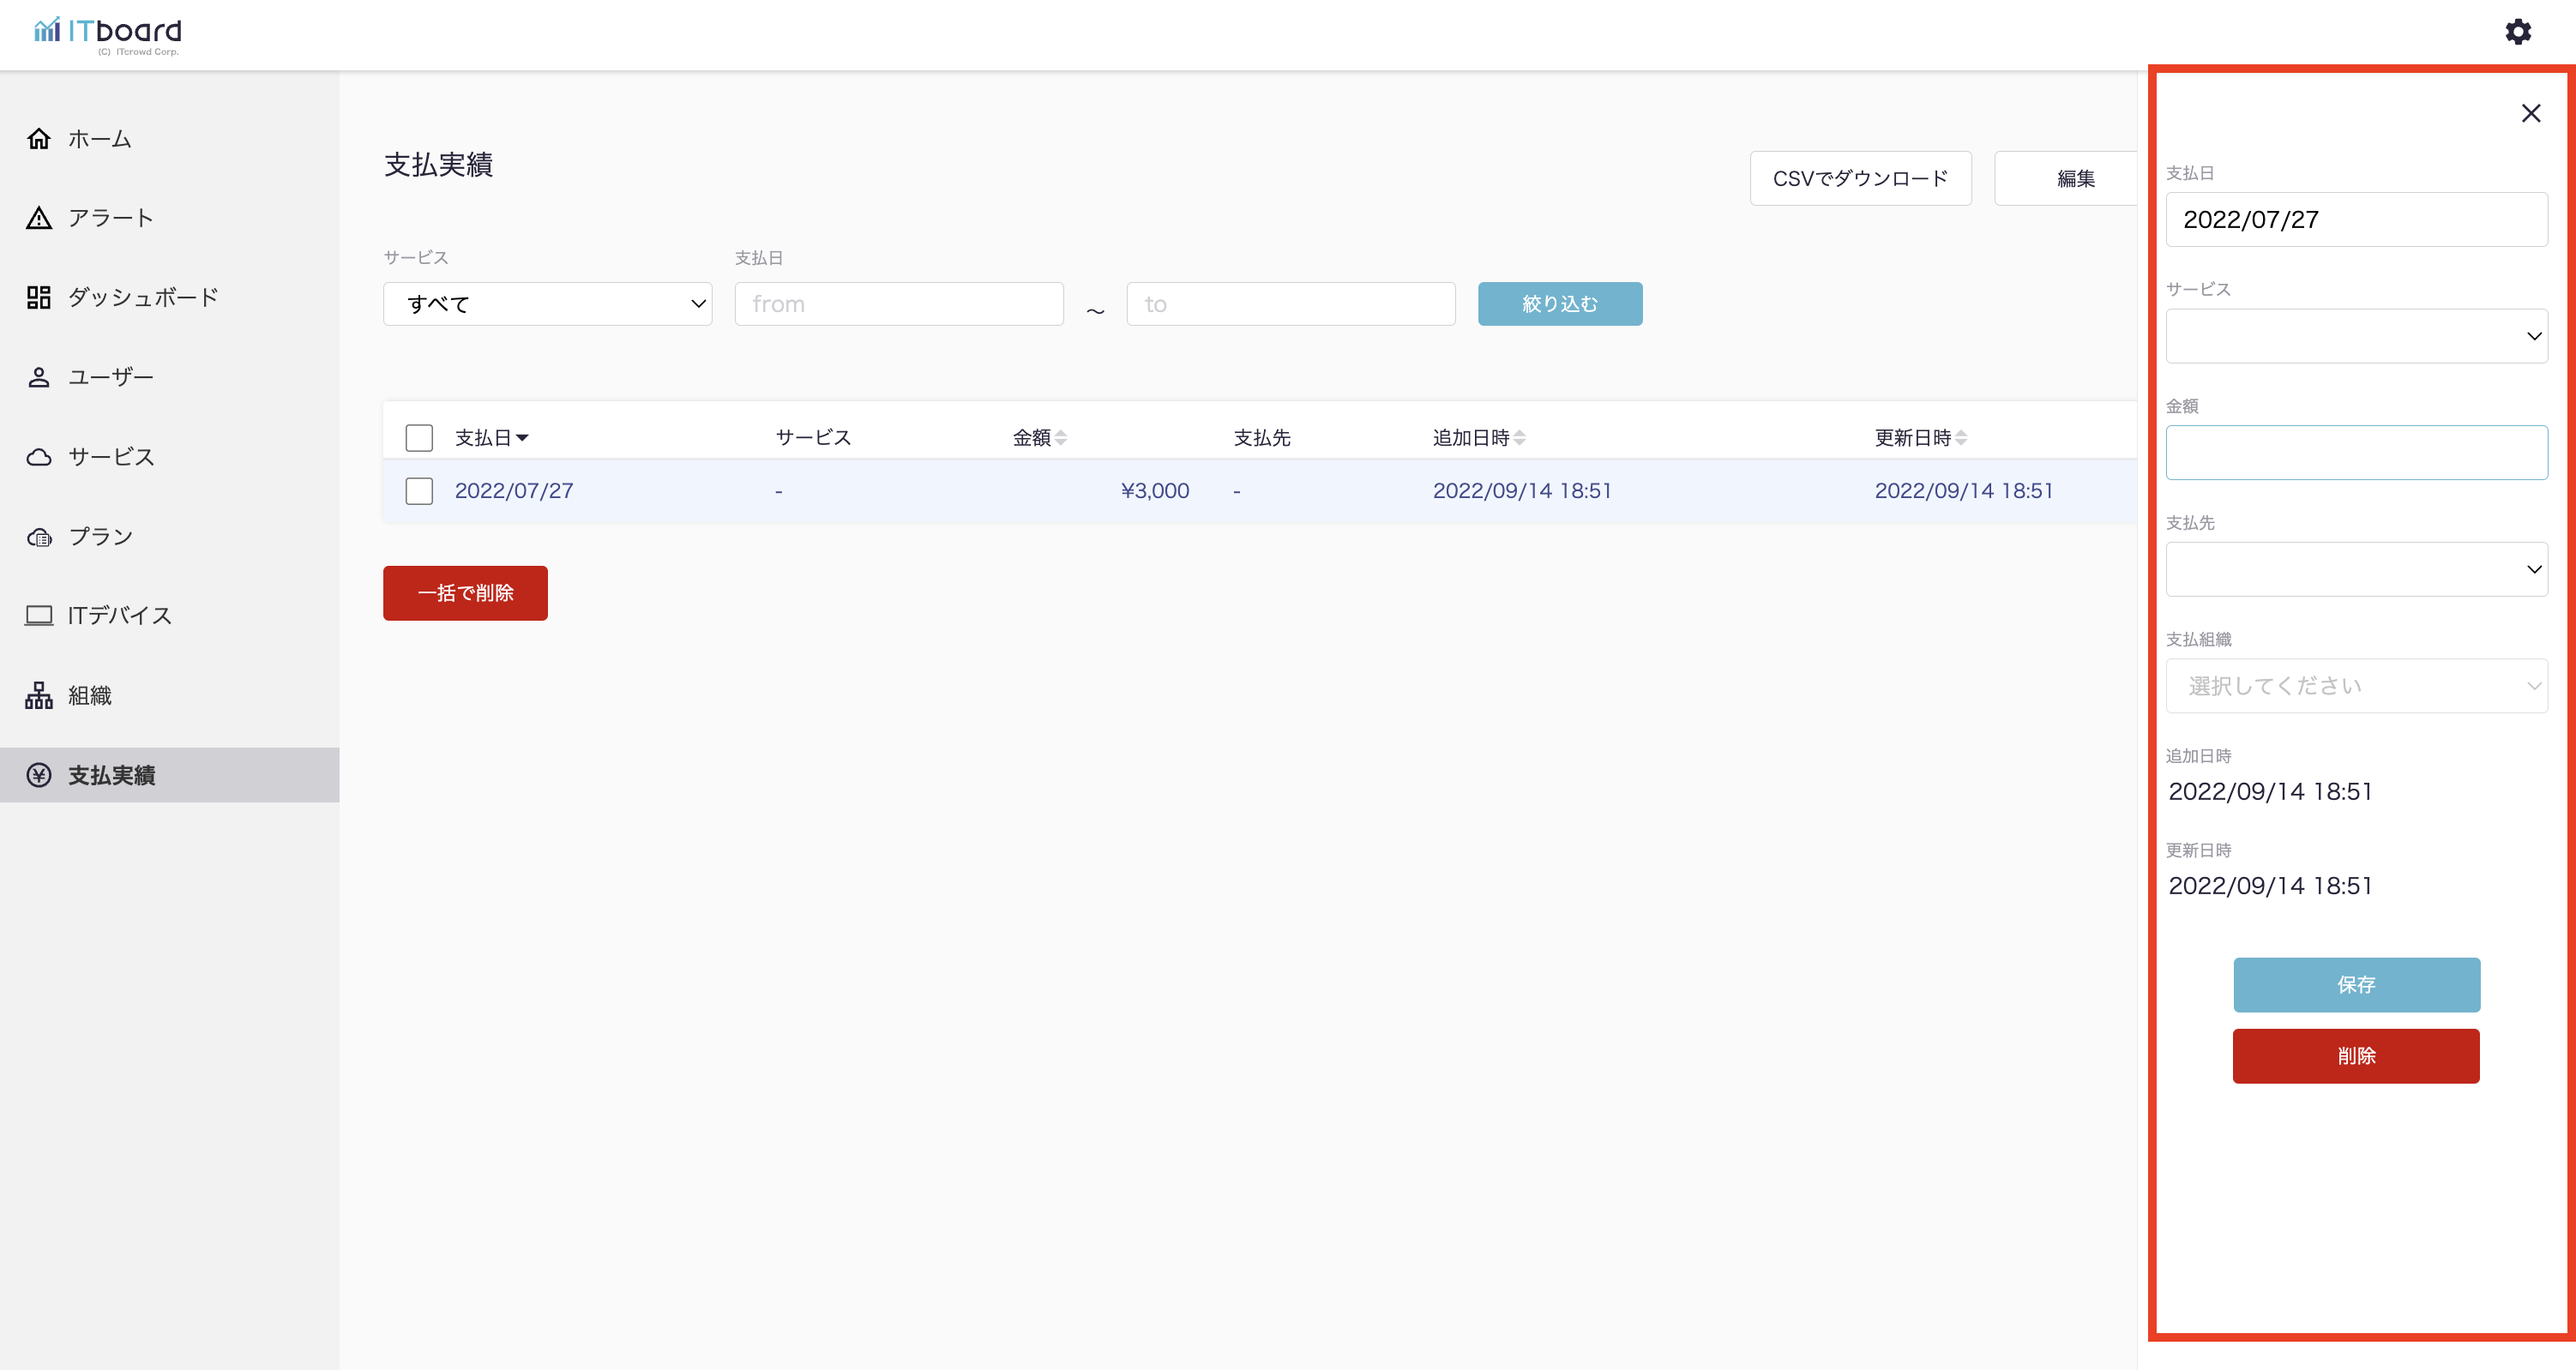2576x1370 pixels.
Task: Click the Home house icon in sidebar
Action: (39, 138)
